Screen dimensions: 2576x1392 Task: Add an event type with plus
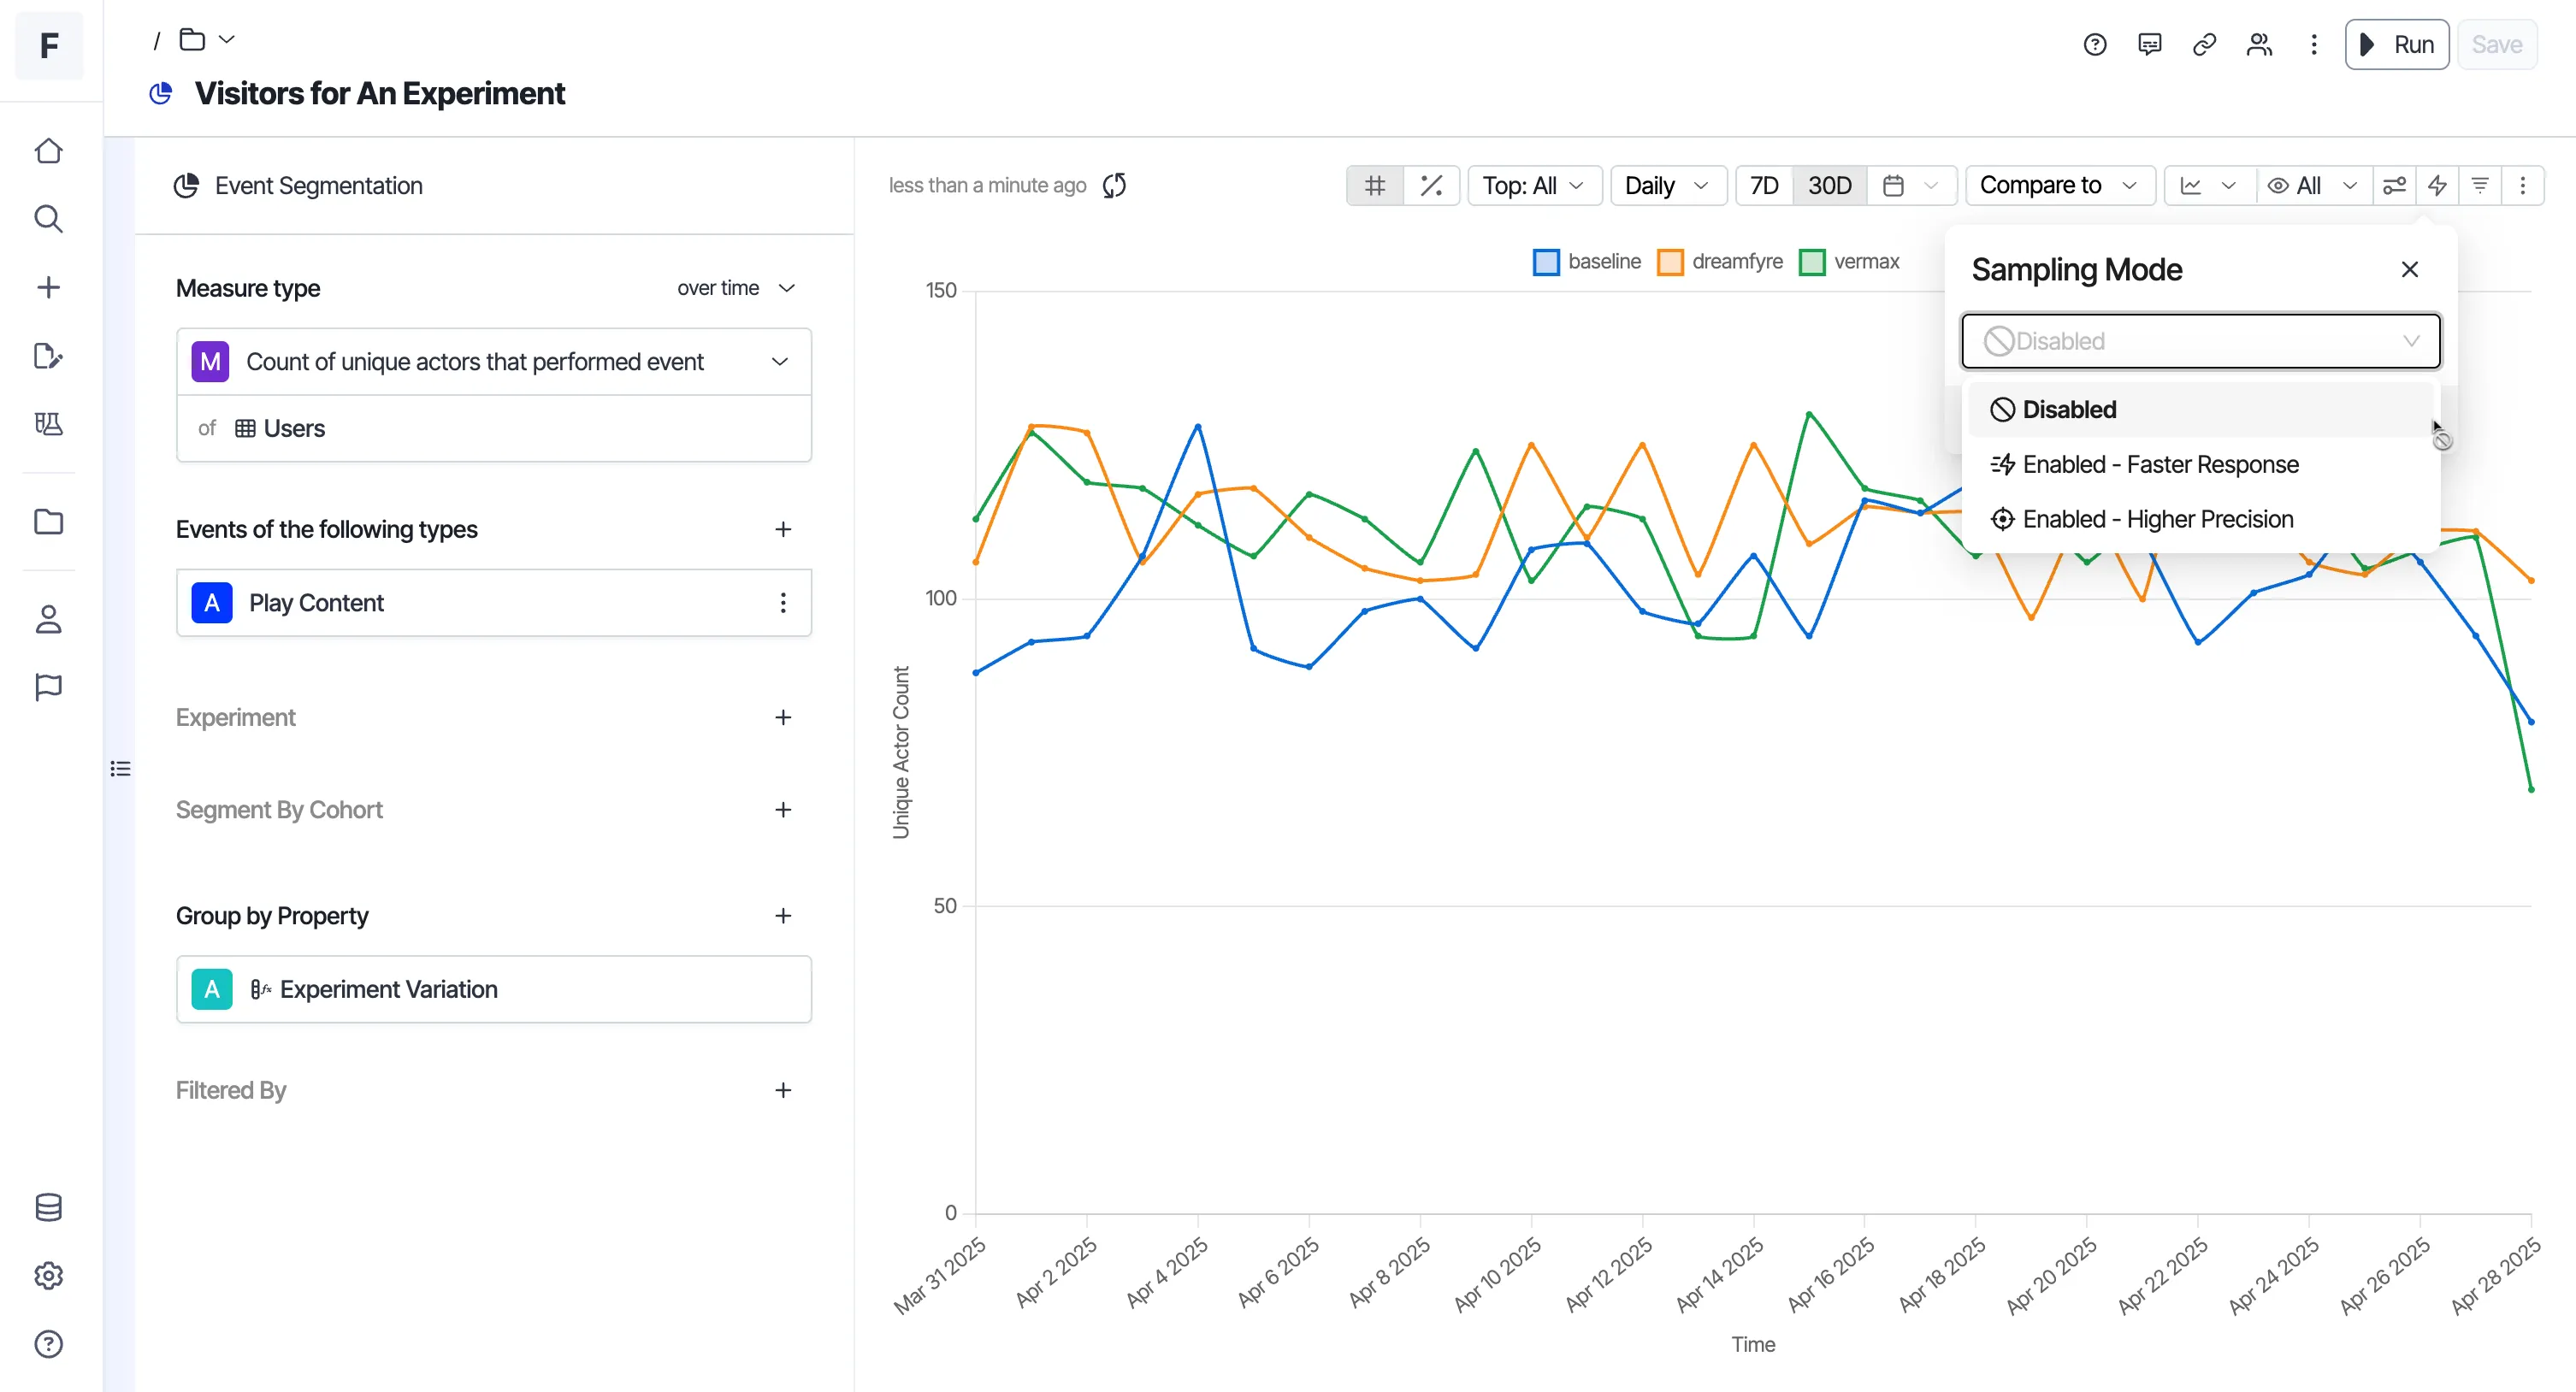[x=783, y=530]
